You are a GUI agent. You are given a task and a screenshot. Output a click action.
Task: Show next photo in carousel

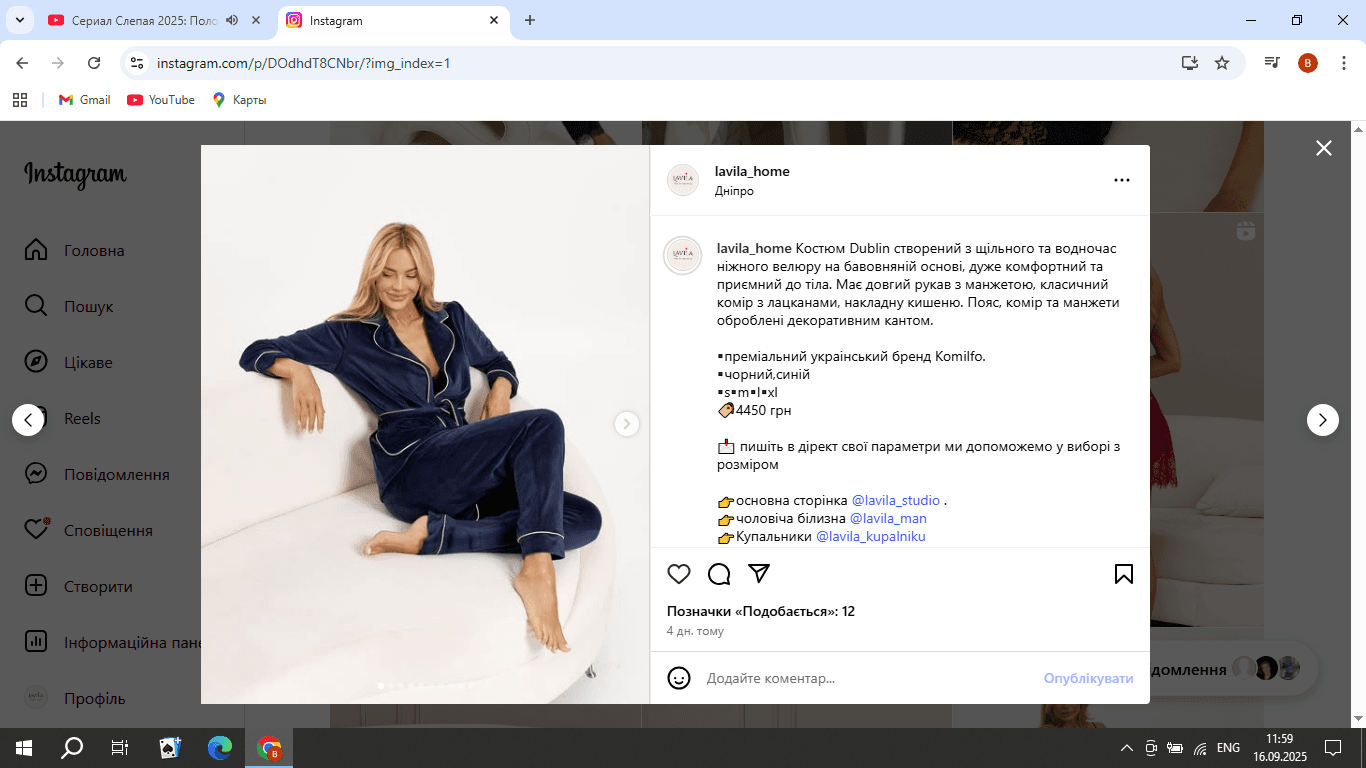[626, 424]
